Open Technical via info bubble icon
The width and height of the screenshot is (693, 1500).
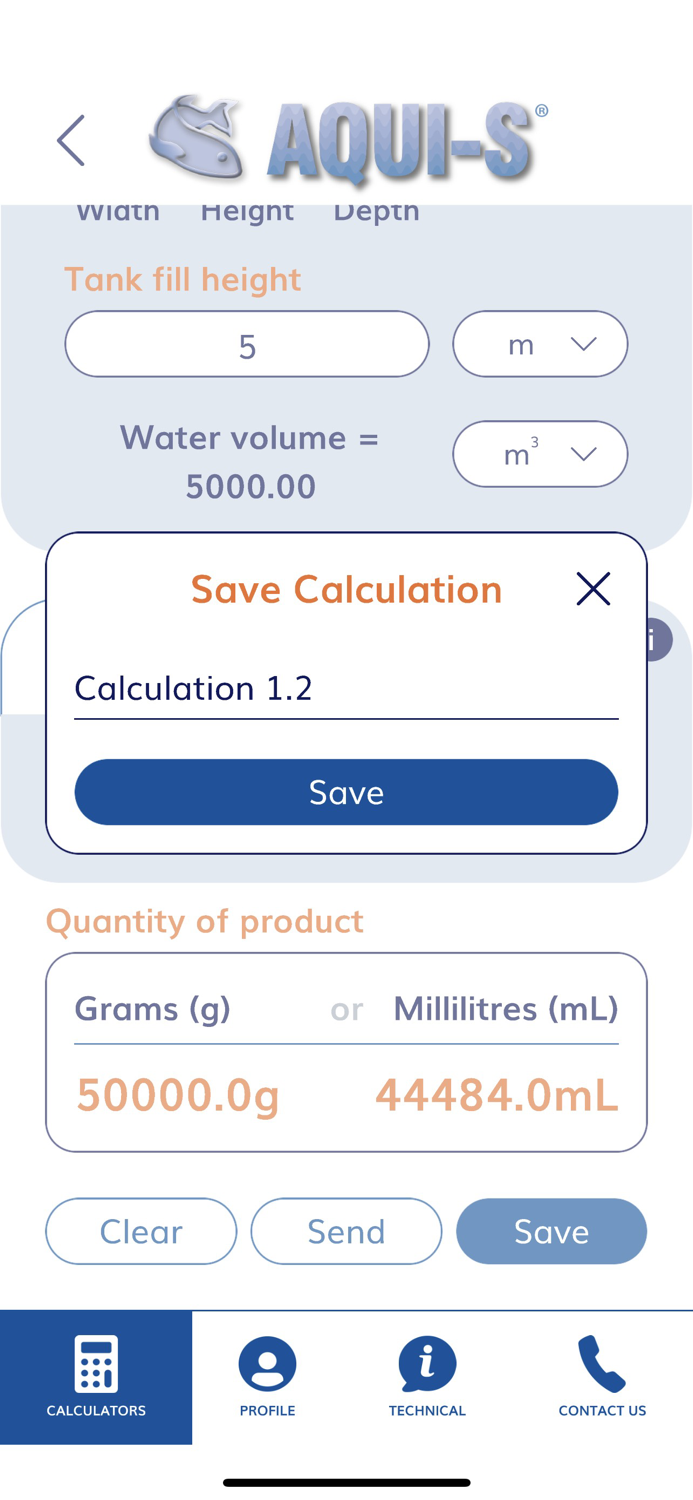[x=427, y=1363]
